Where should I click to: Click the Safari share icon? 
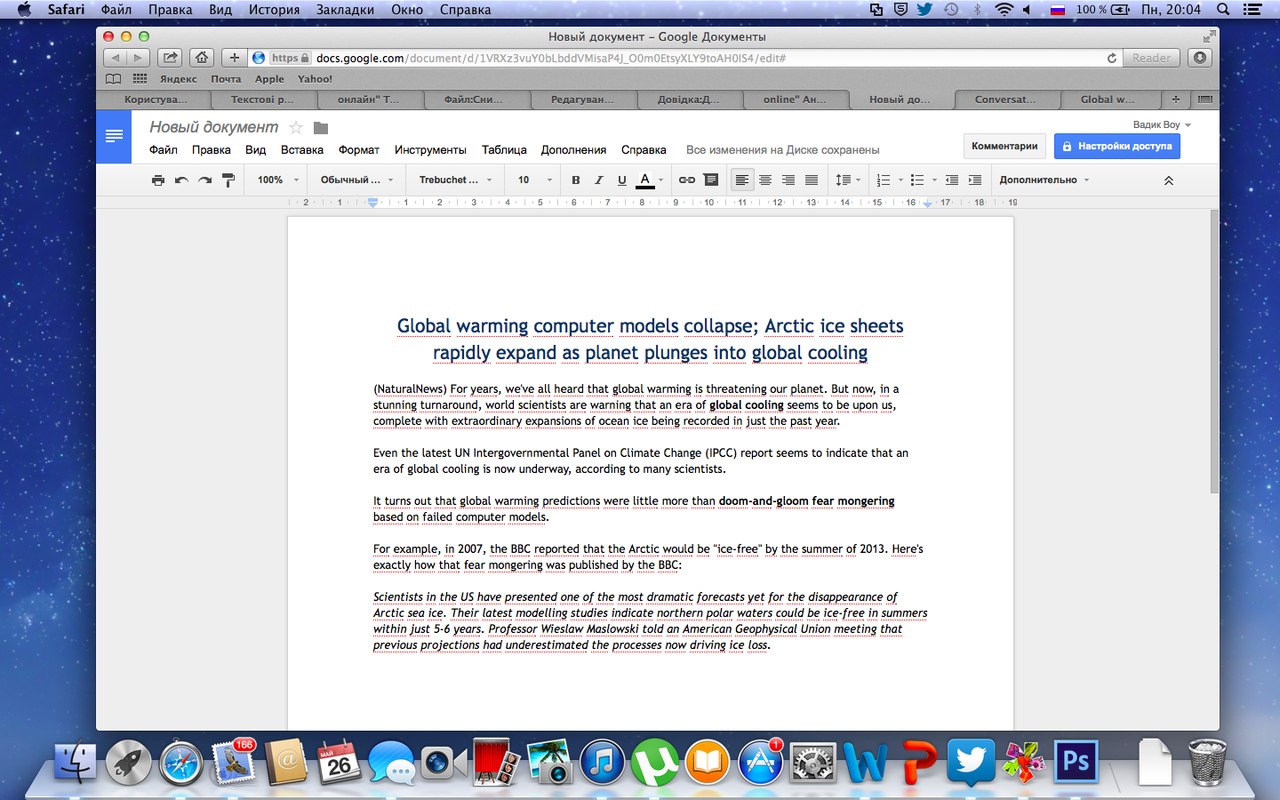(170, 58)
